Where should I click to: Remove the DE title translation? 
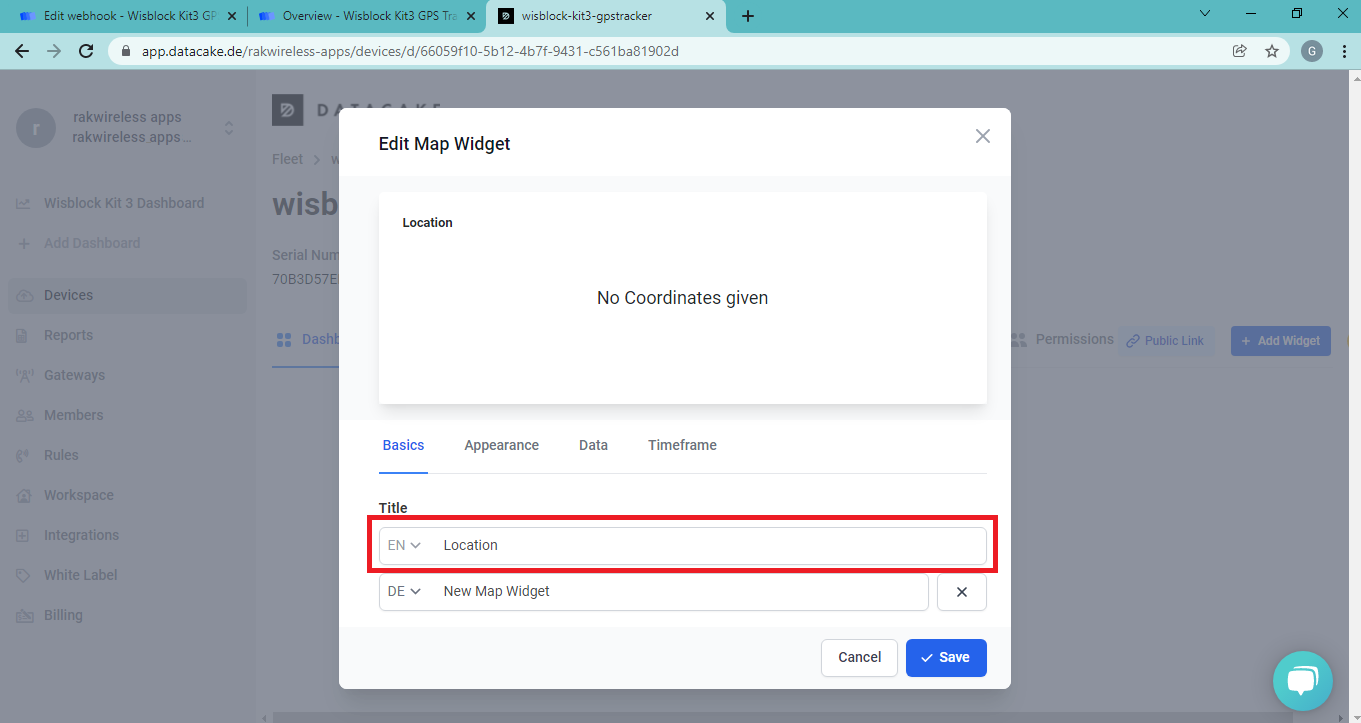click(x=961, y=592)
